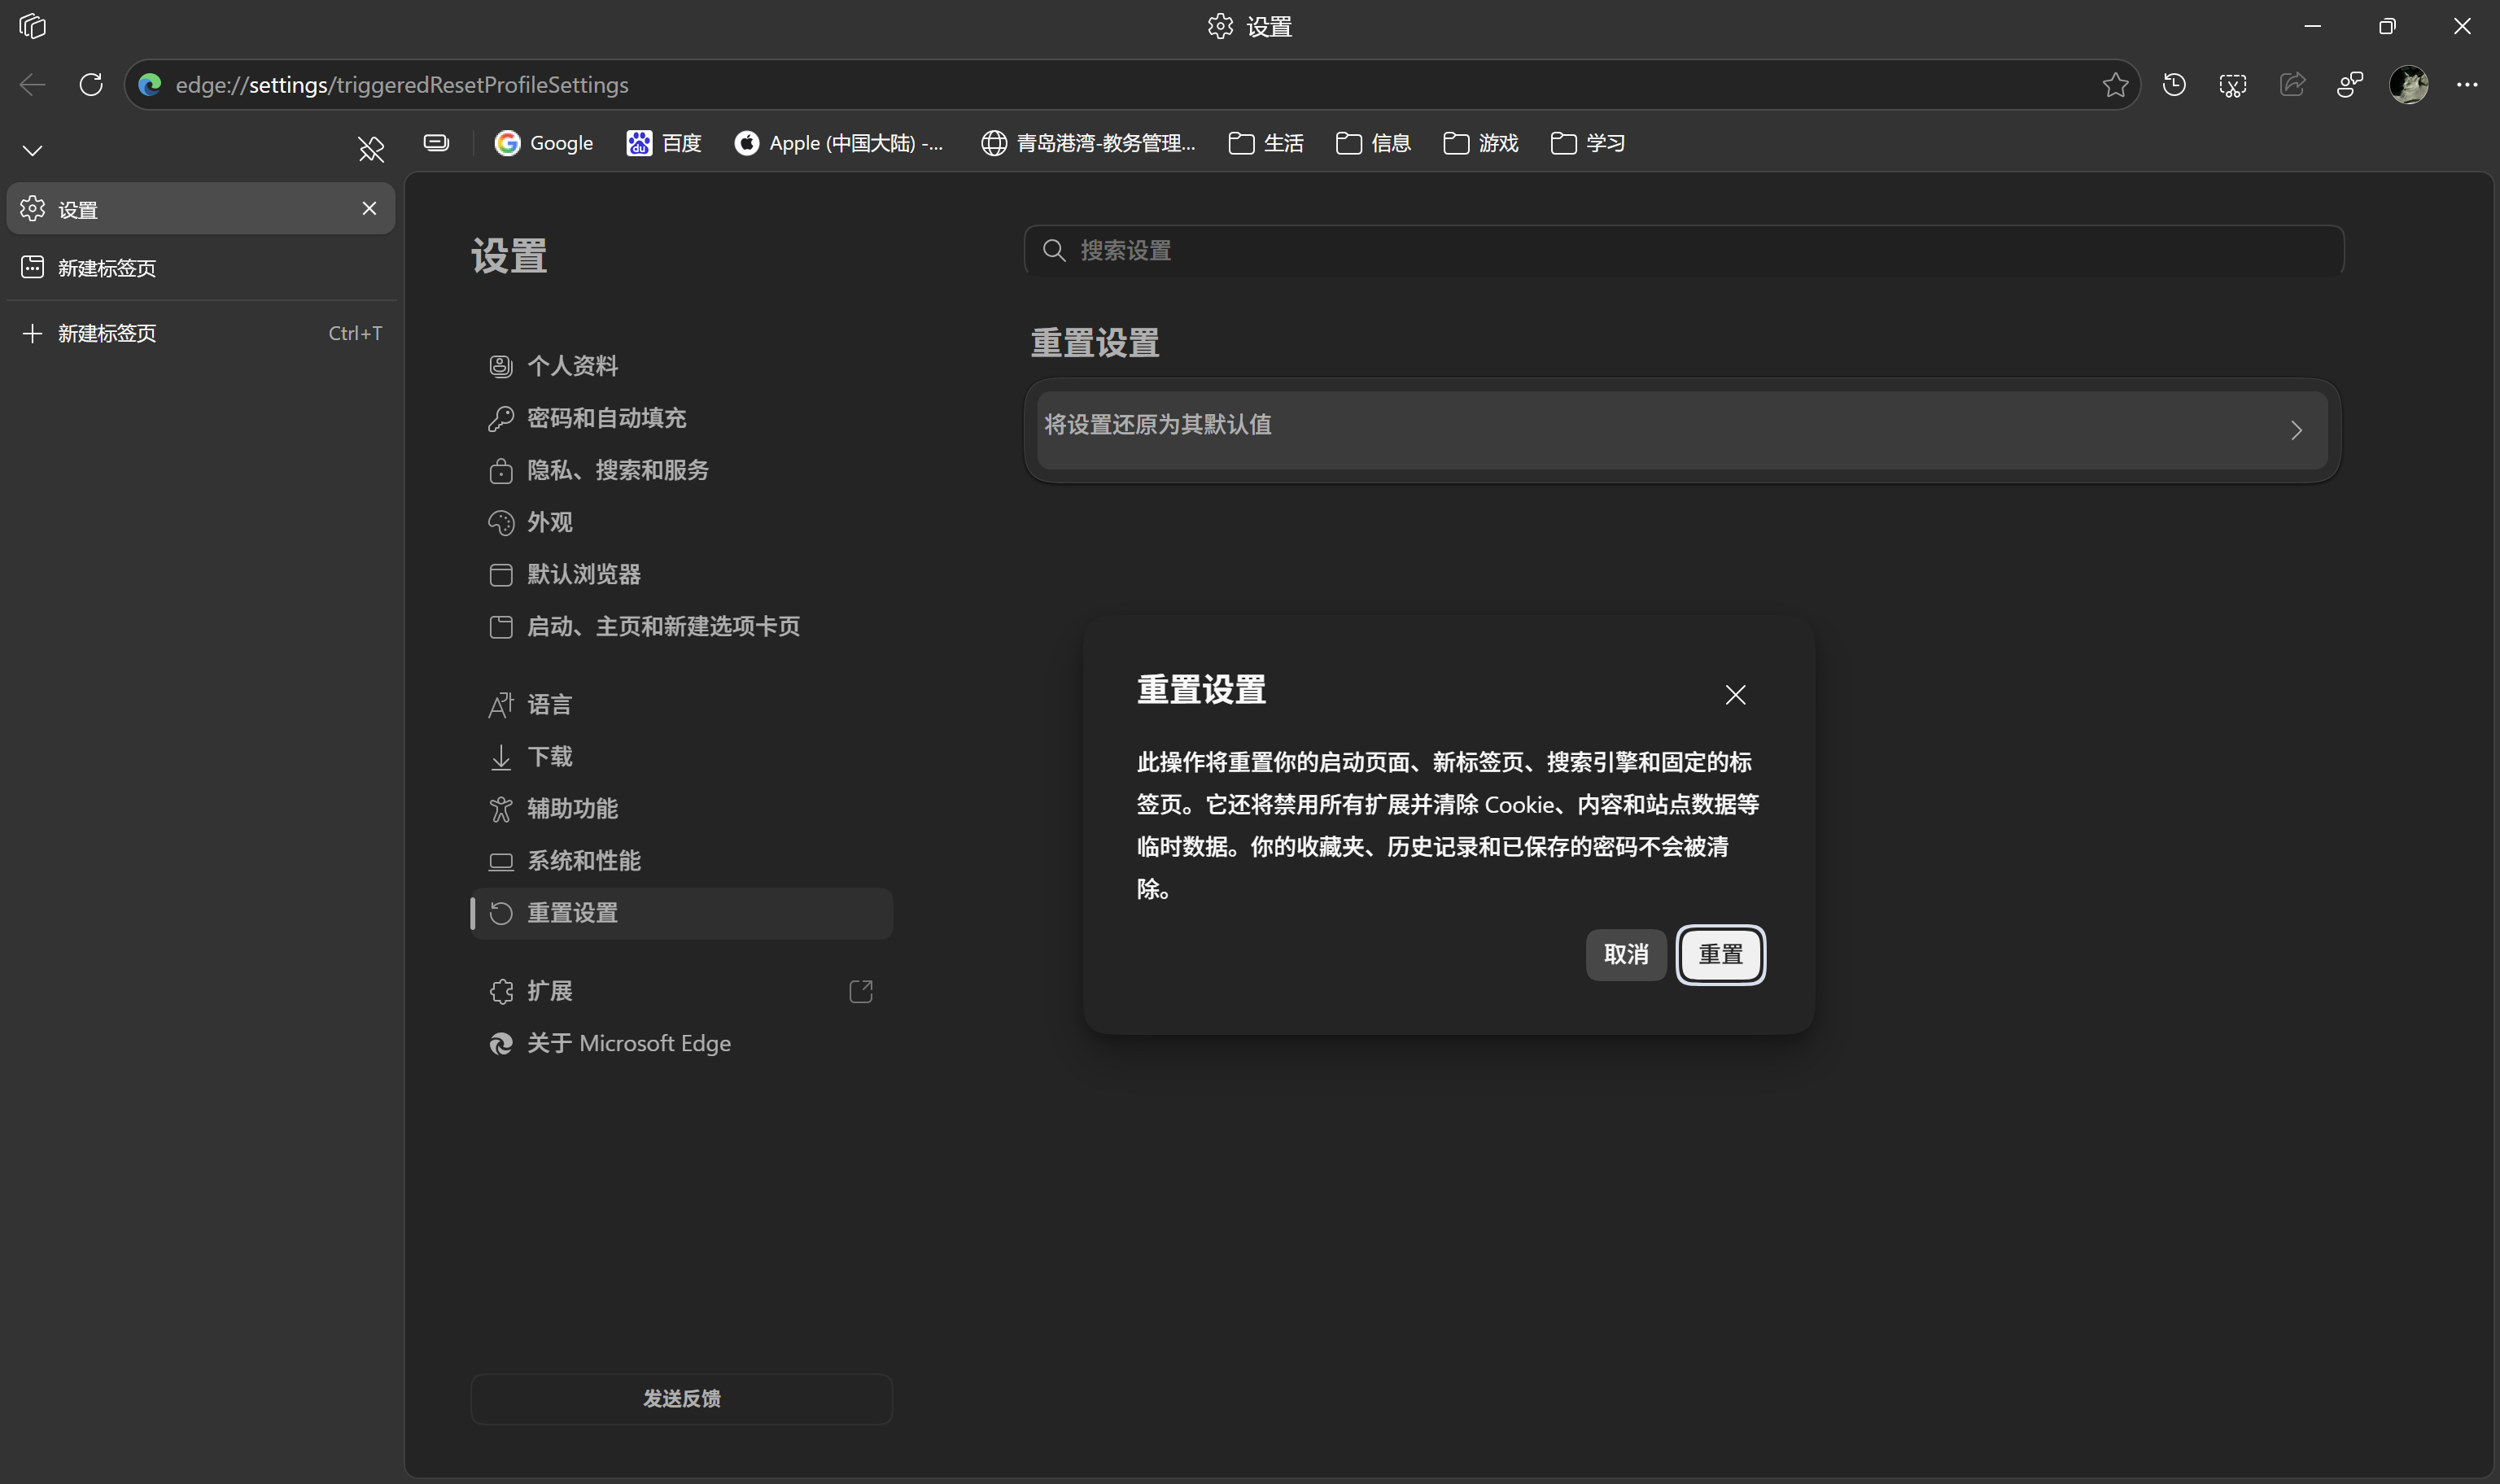The width and height of the screenshot is (2500, 1484).
Task: Open browser history icon
Action: pyautogui.click(x=2174, y=85)
